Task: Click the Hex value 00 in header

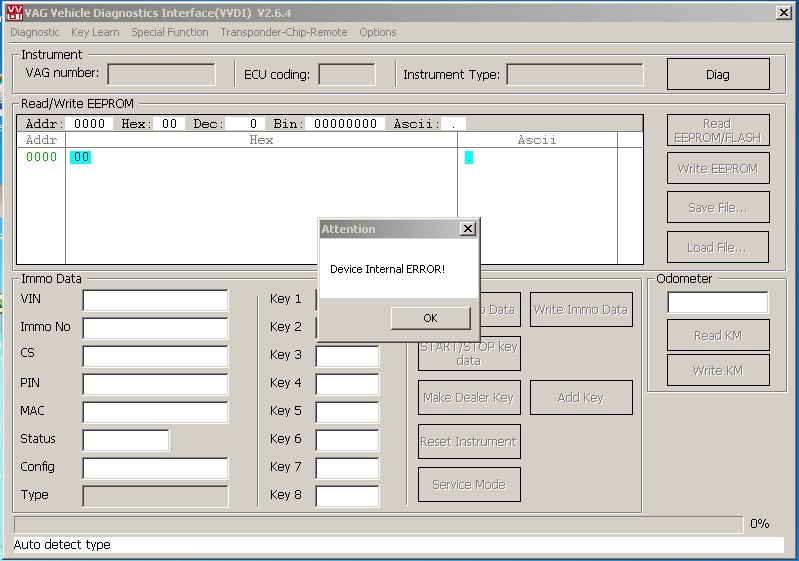Action: coord(169,124)
